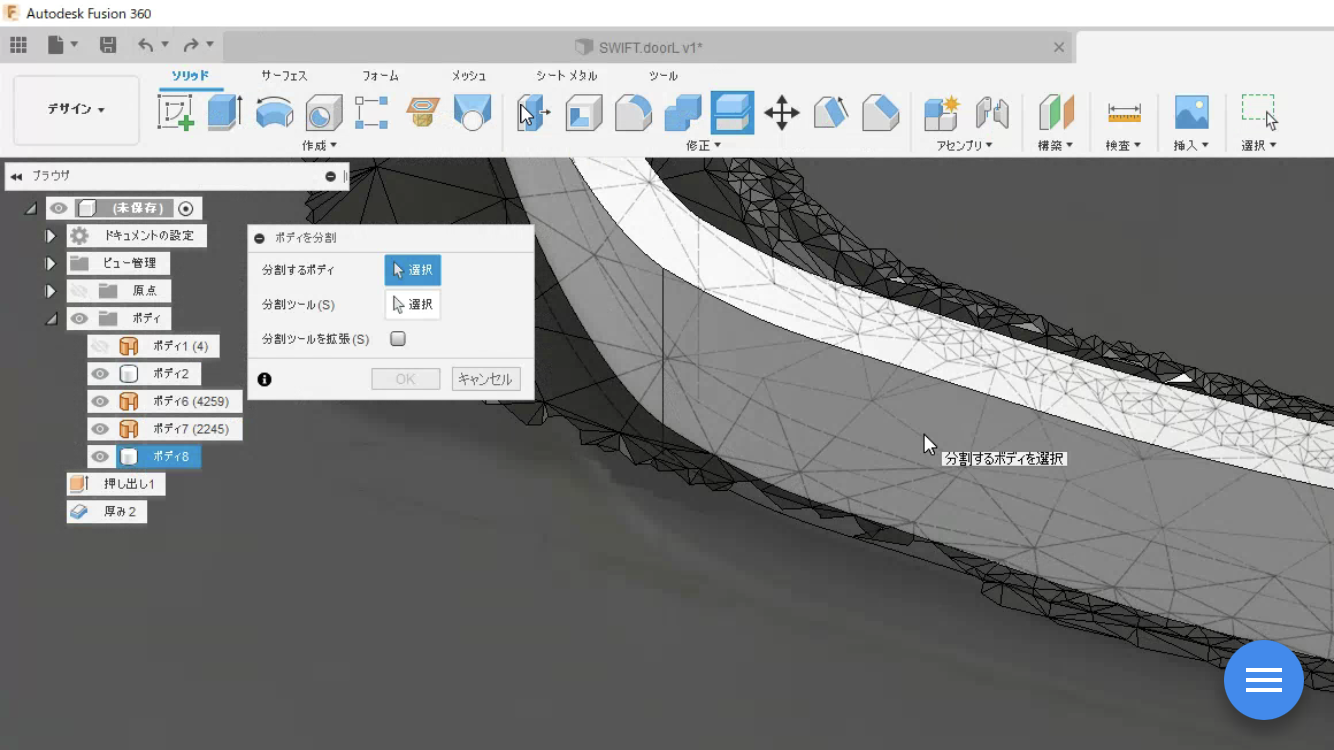Select the Move/Copy tool
This screenshot has height=750, width=1334.
point(781,112)
